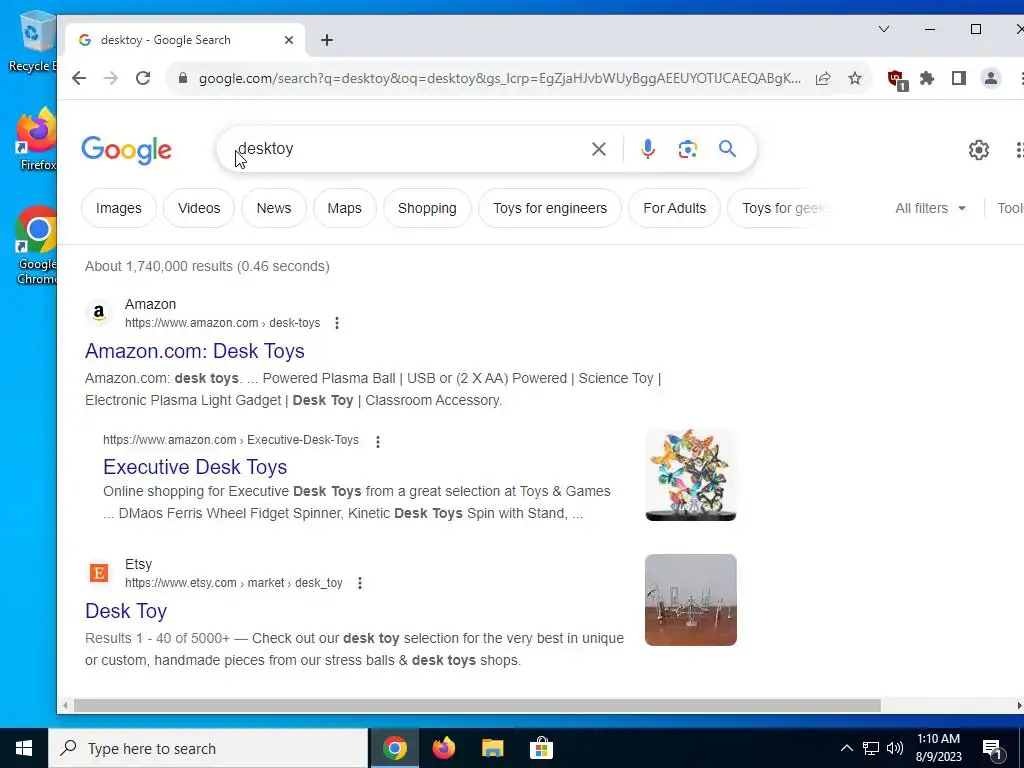Image resolution: width=1024 pixels, height=768 pixels.
Task: Share this page icon in address bar
Action: [x=823, y=78]
